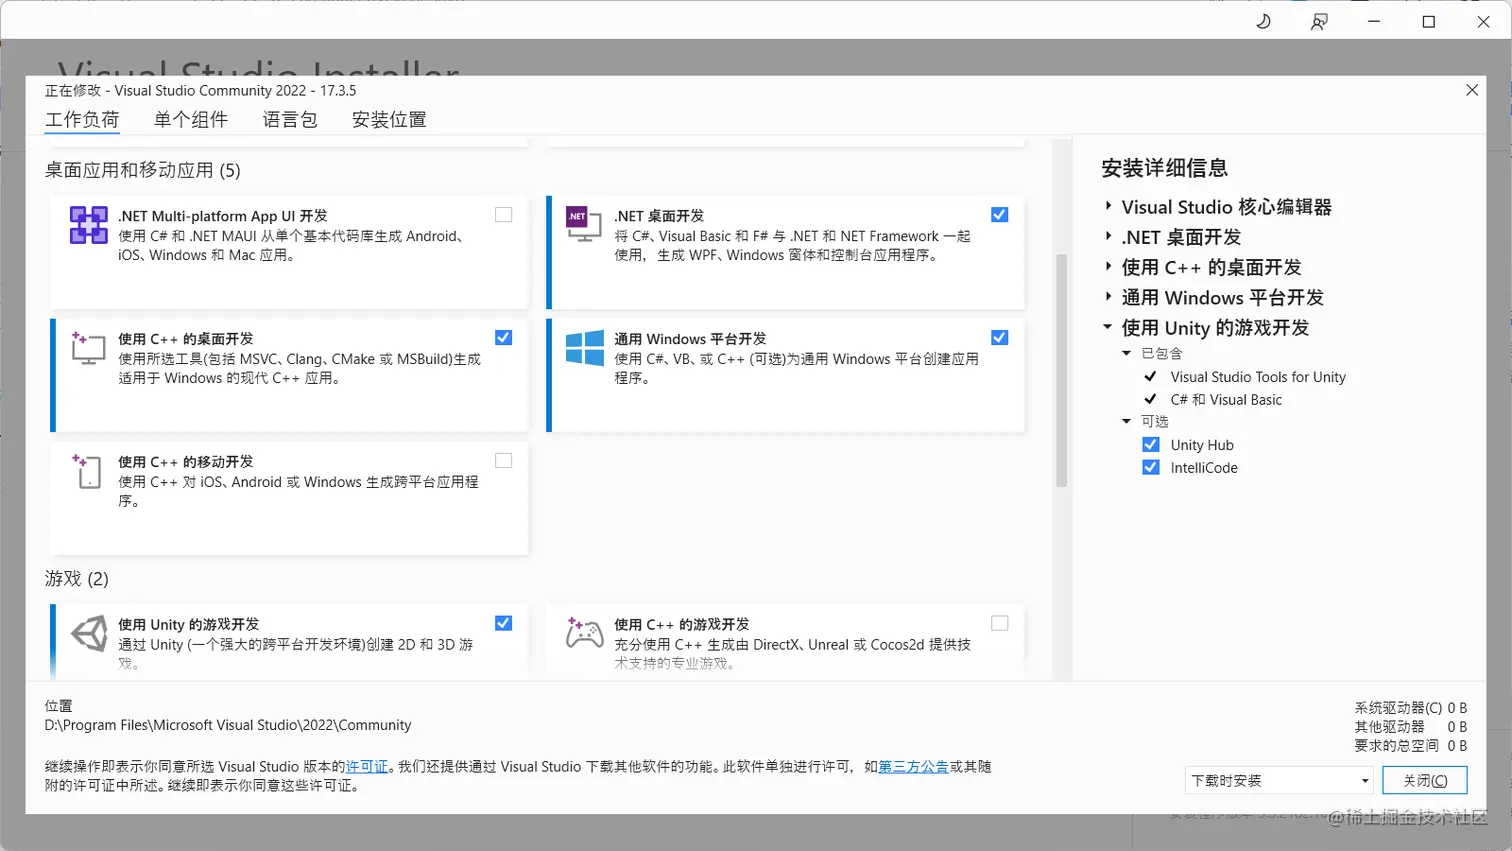Click the 桌面应用和移动应用 (5) heading

pos(143,170)
